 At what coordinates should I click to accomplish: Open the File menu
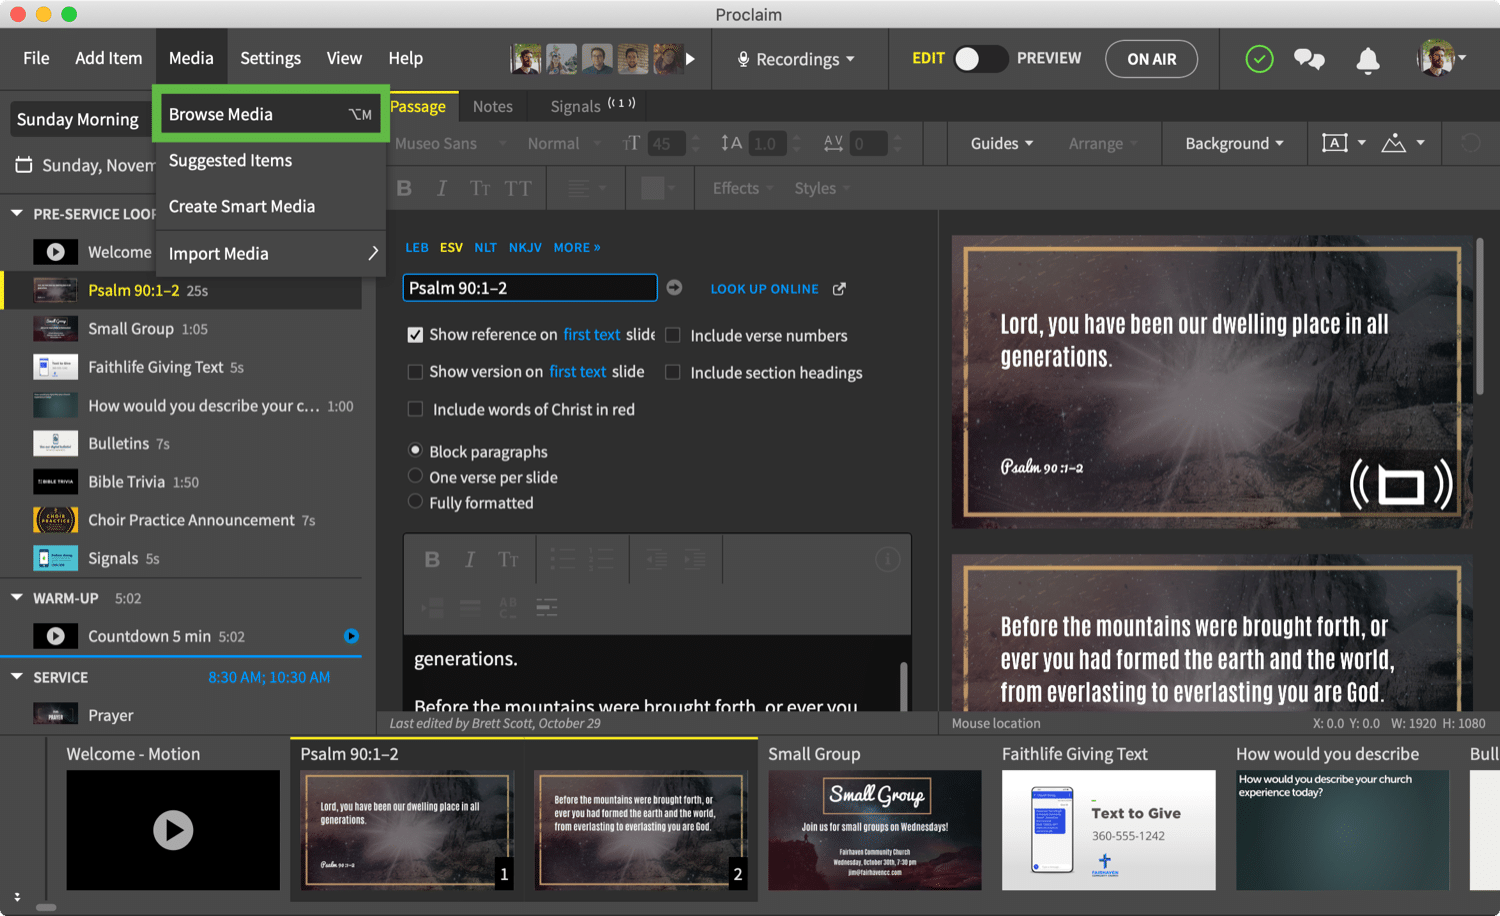point(37,58)
